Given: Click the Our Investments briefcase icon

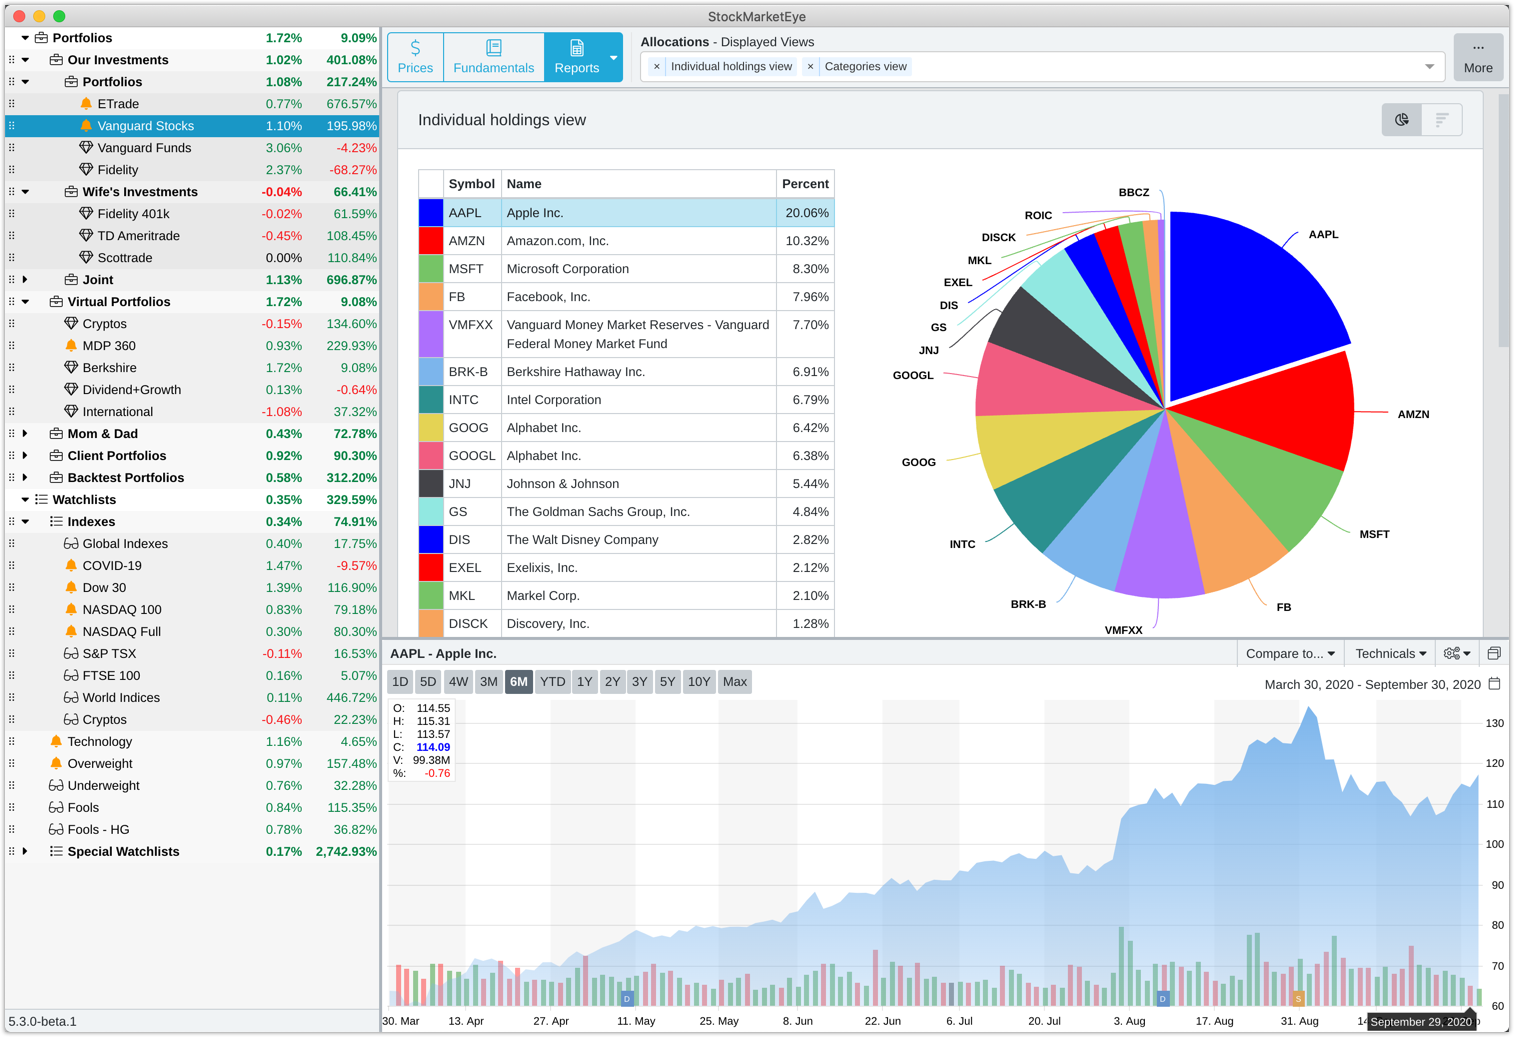Looking at the screenshot, I should tap(56, 60).
